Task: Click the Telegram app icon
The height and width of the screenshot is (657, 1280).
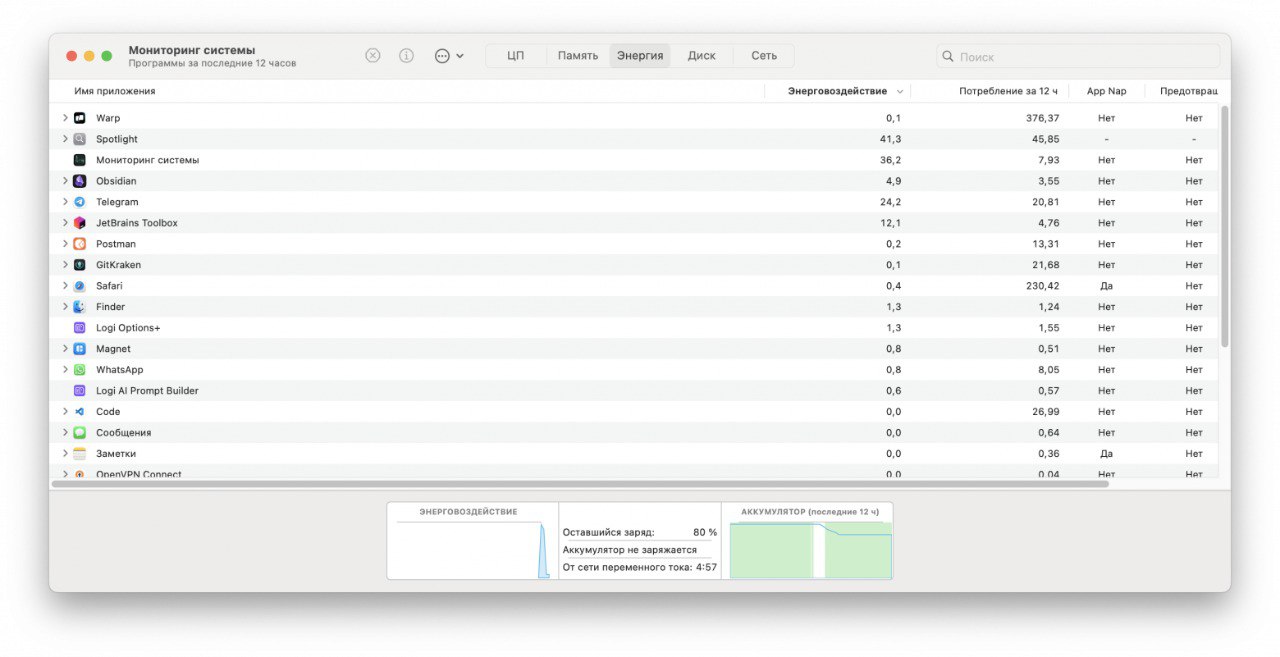Action: [x=79, y=202]
